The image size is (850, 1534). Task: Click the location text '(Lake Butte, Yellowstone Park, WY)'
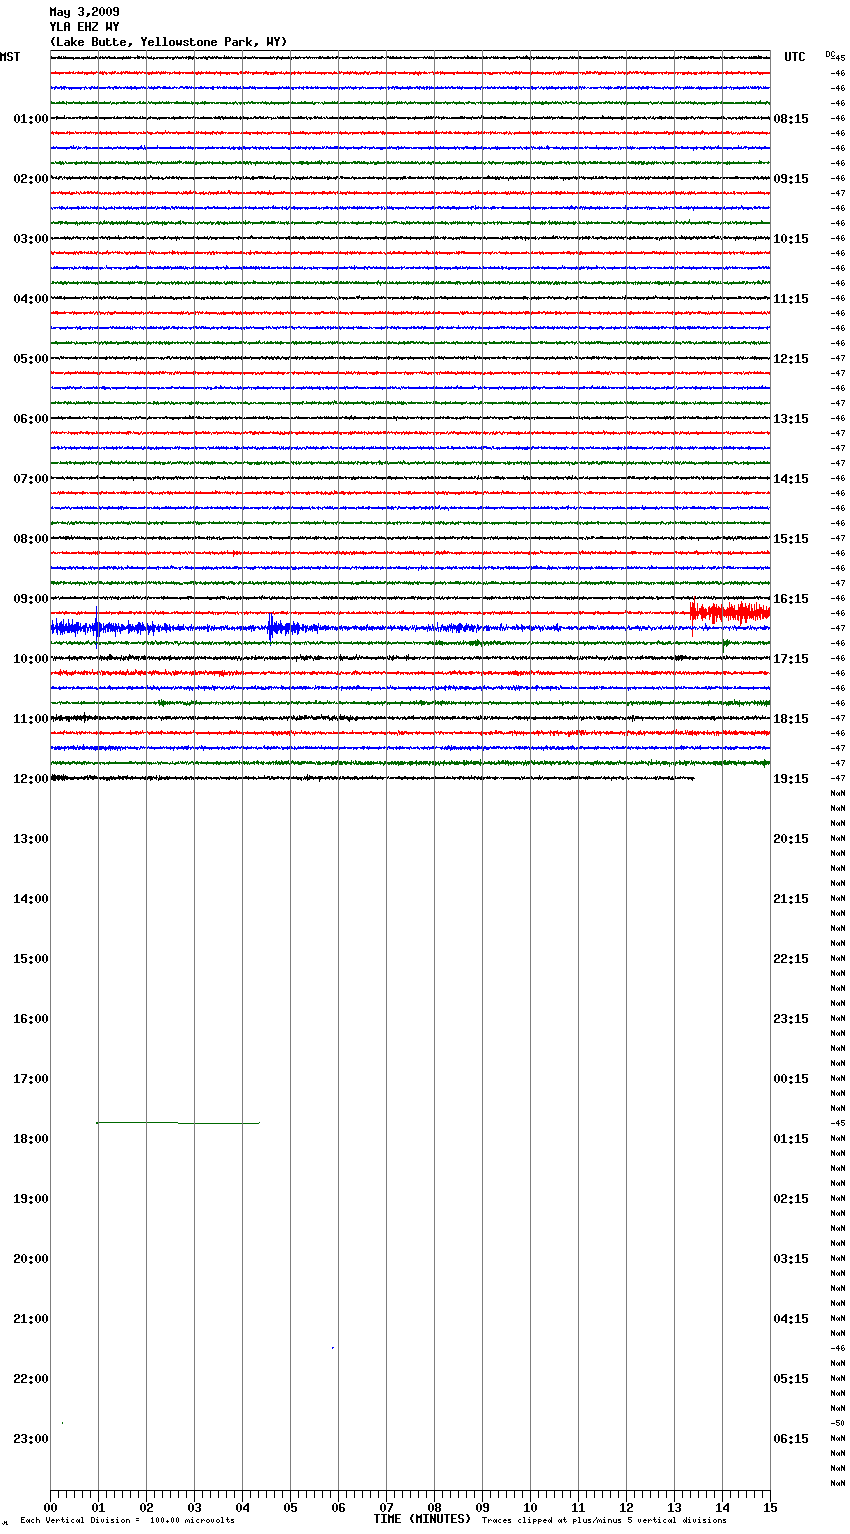[x=168, y=42]
